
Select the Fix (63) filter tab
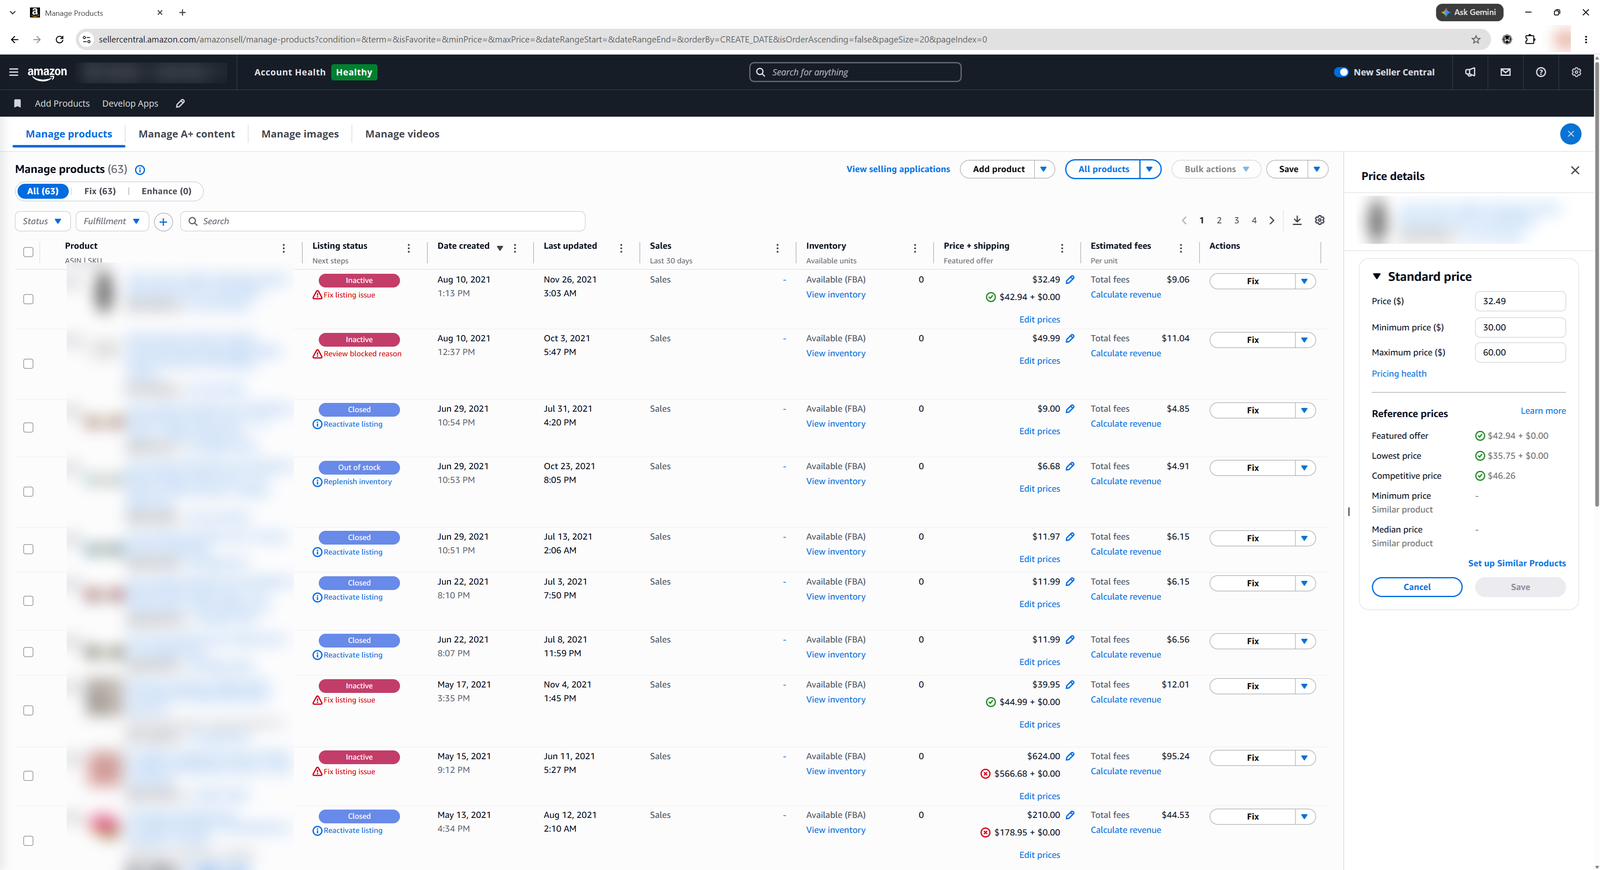tap(100, 191)
